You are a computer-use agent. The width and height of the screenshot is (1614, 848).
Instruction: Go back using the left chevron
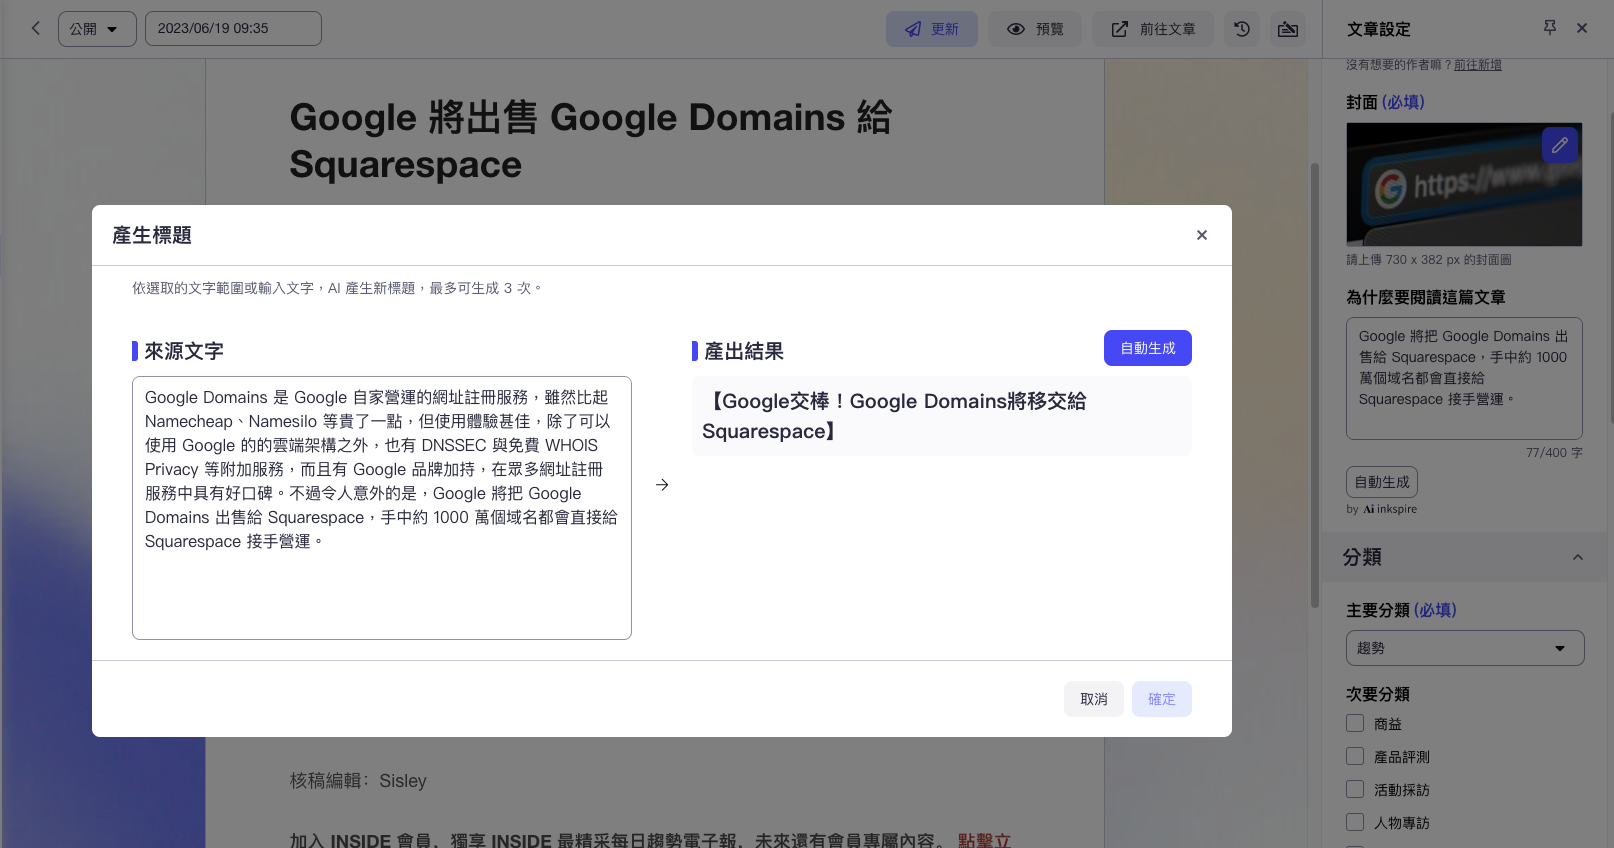[36, 28]
